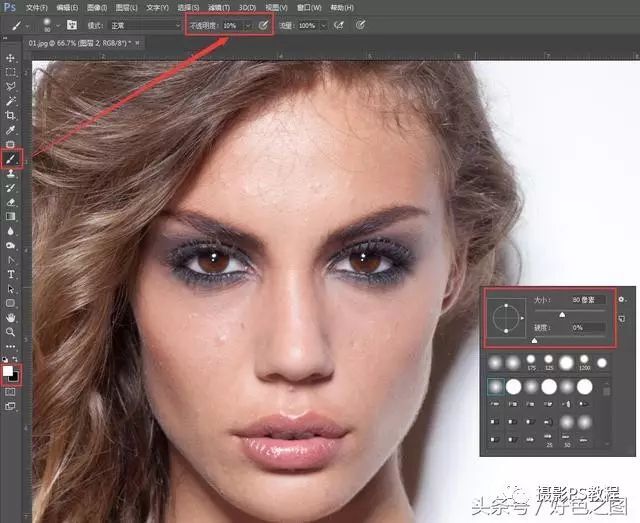The image size is (640, 523).
Task: Expand the opacity (不透明度) dropdown arrow
Action: coord(248,24)
